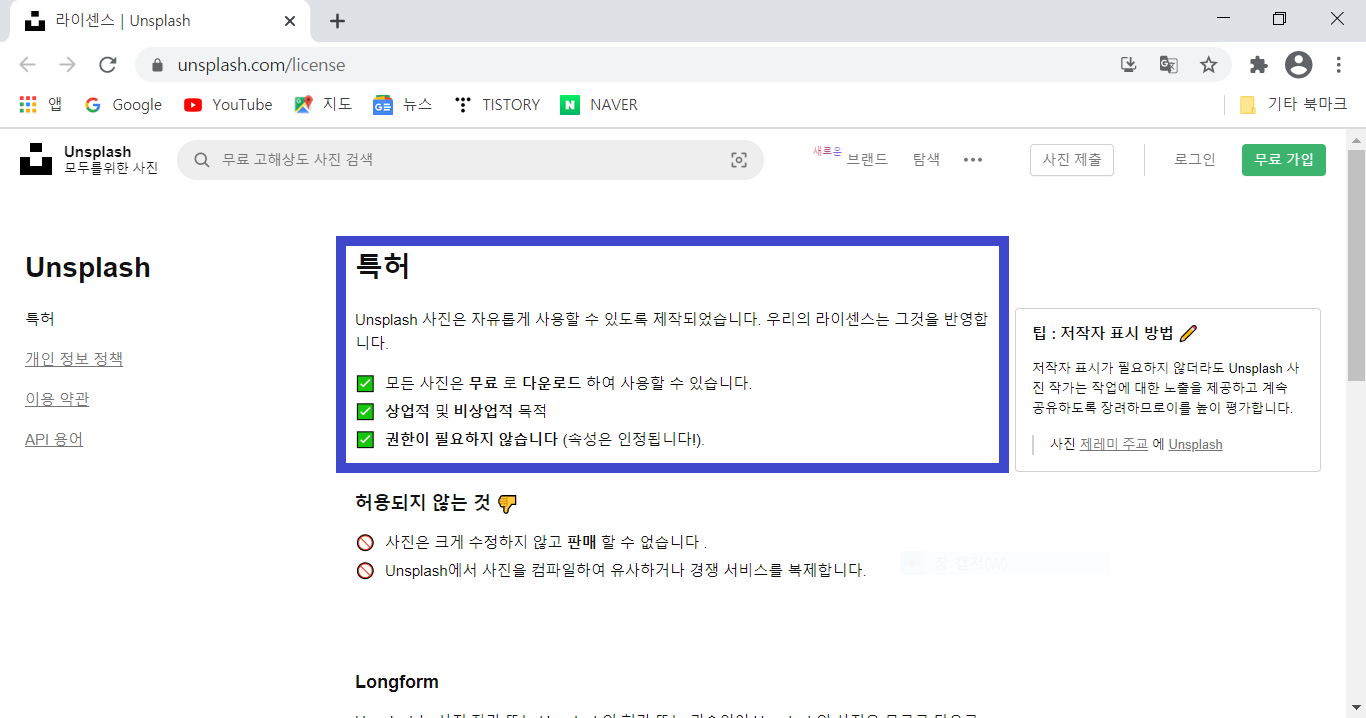This screenshot has height=718, width=1366.
Task: Expand the three-dot more menu in header
Action: point(973,160)
